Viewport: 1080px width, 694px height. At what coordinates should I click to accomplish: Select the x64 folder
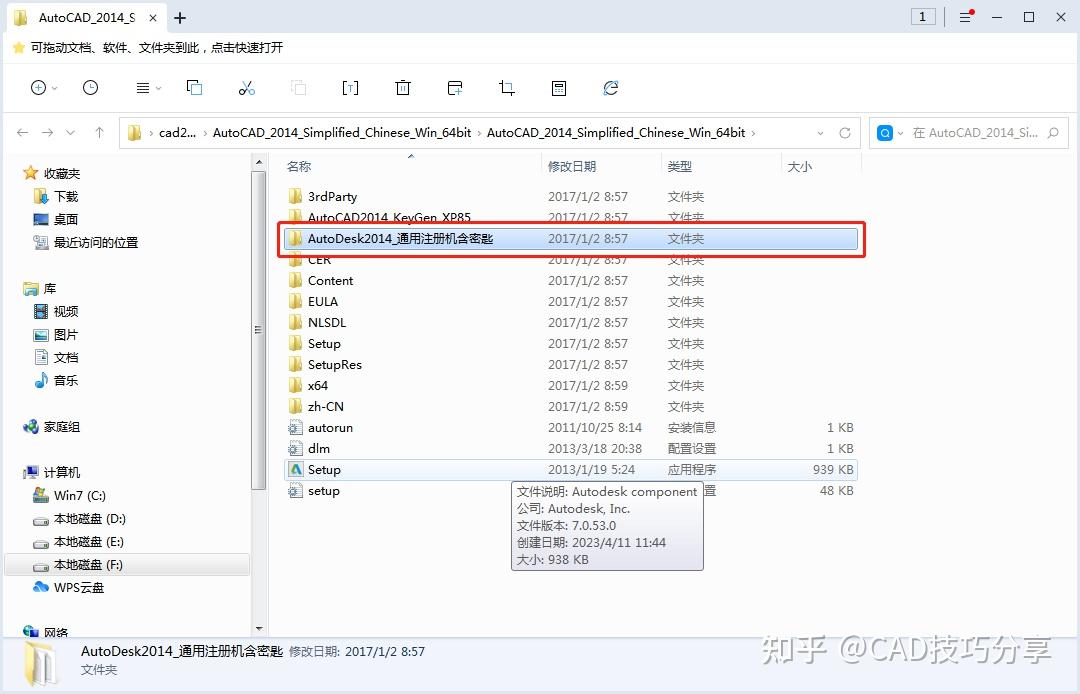tap(570, 386)
